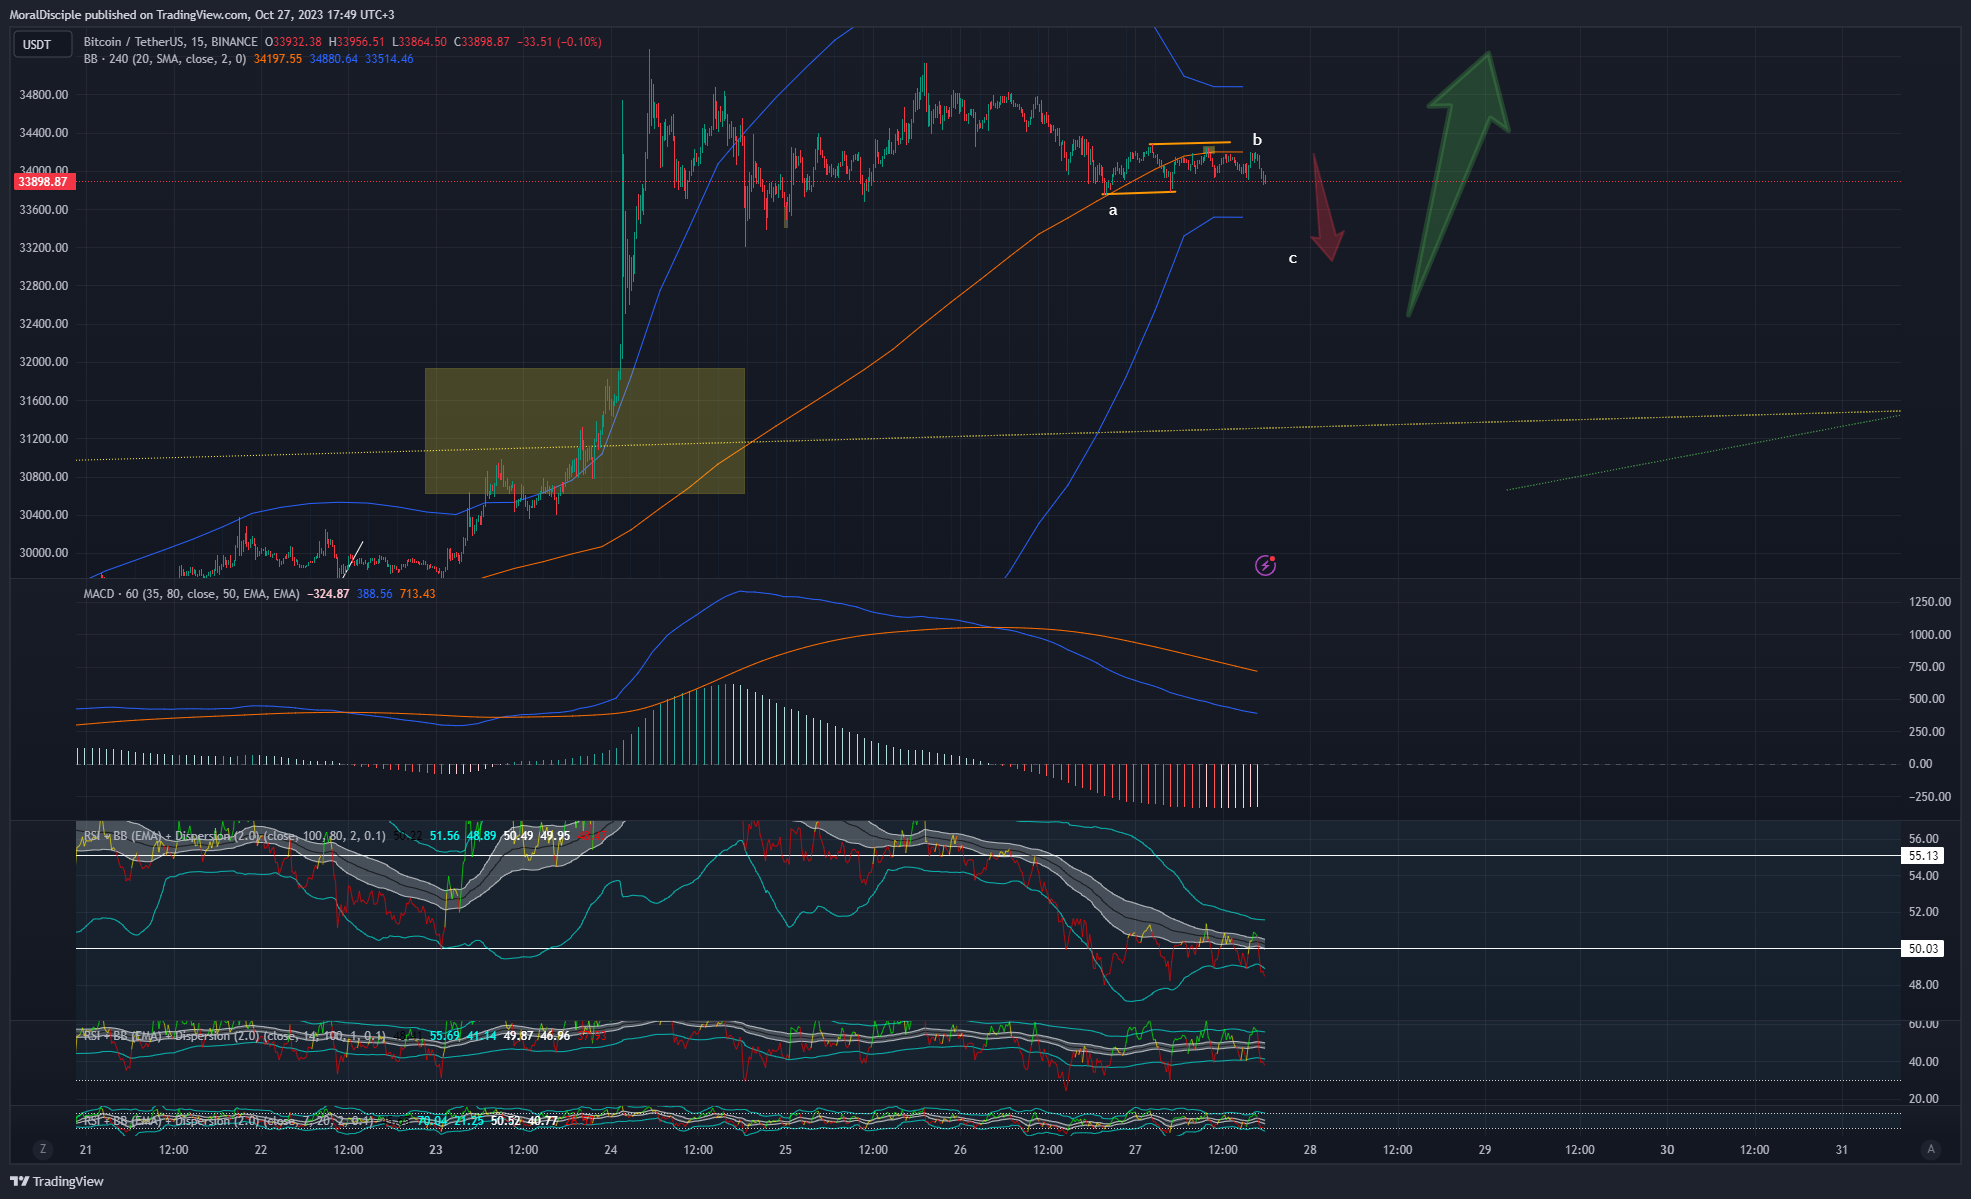This screenshot has height=1199, width=1971.
Task: Toggle the A auto-scale icon
Action: click(1931, 1149)
